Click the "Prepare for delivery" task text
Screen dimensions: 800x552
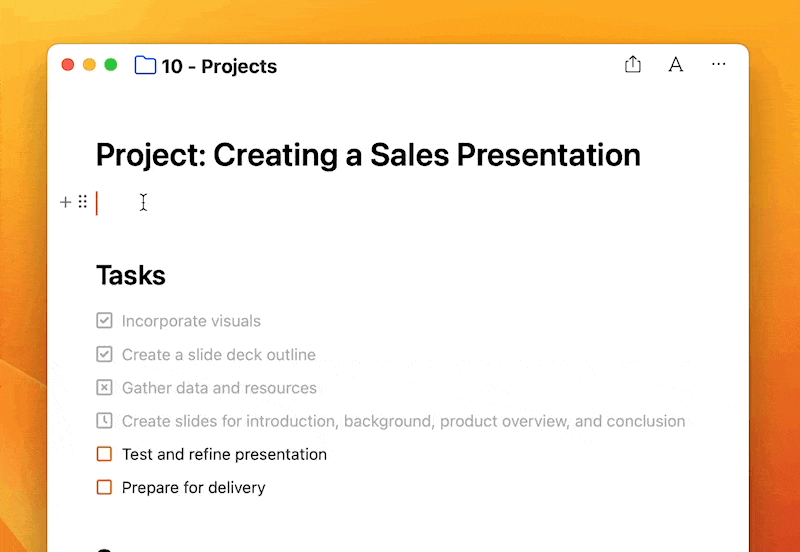click(193, 488)
